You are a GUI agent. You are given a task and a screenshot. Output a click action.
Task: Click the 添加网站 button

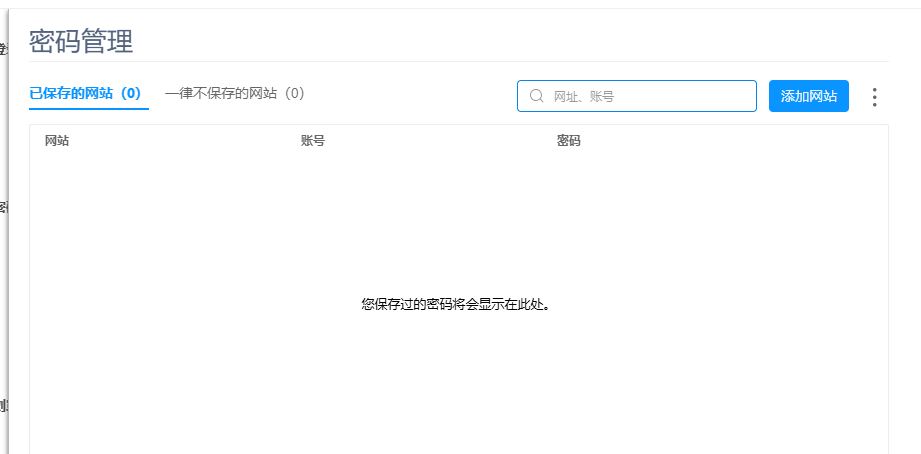pyautogui.click(x=809, y=96)
